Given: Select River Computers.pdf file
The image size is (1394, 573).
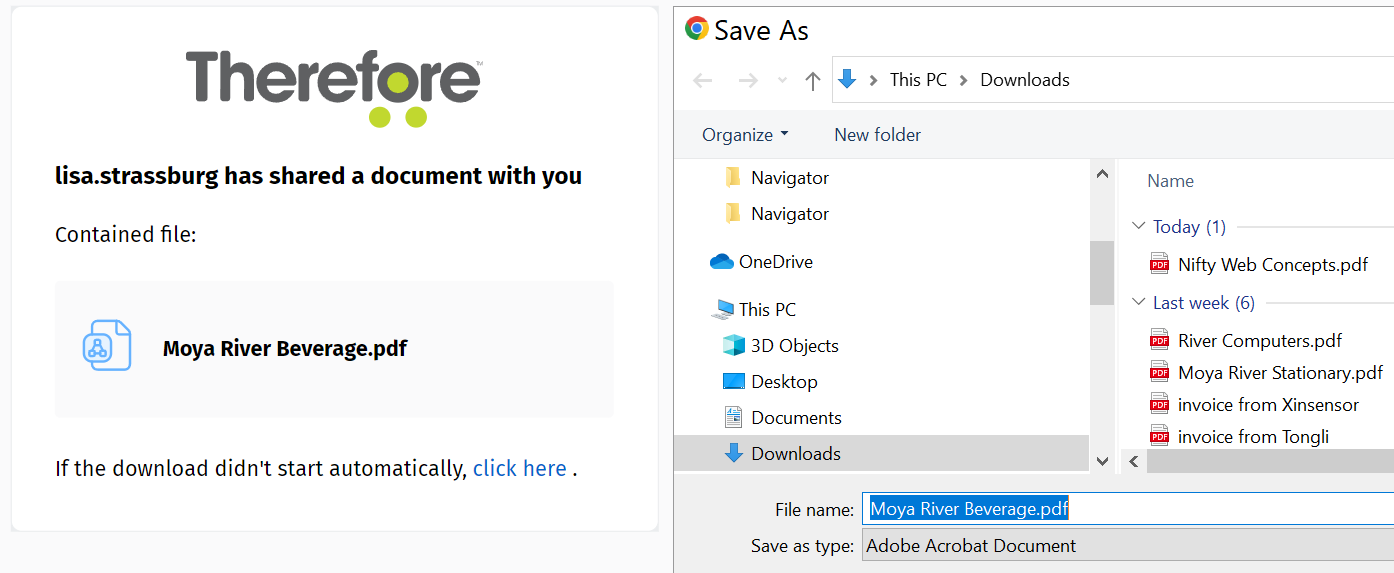Looking at the screenshot, I should 1259,341.
